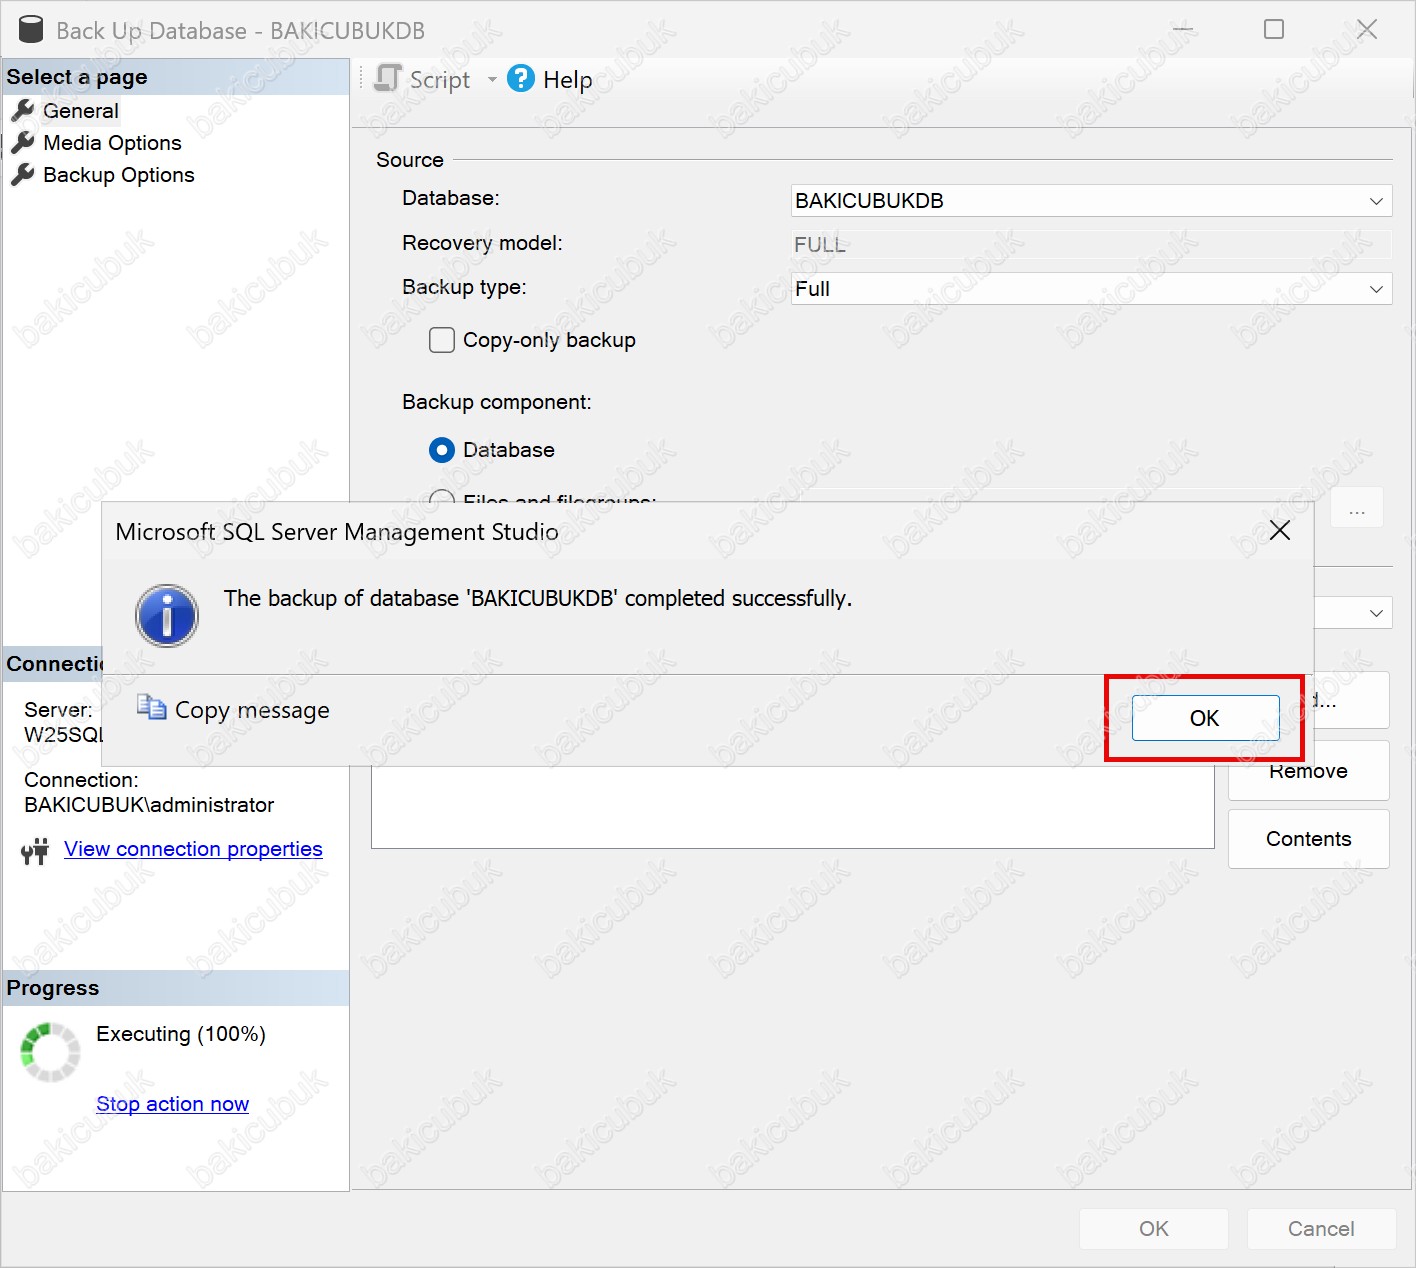This screenshot has width=1416, height=1268.
Task: Click the blue information icon in dialog
Action: pyautogui.click(x=167, y=616)
